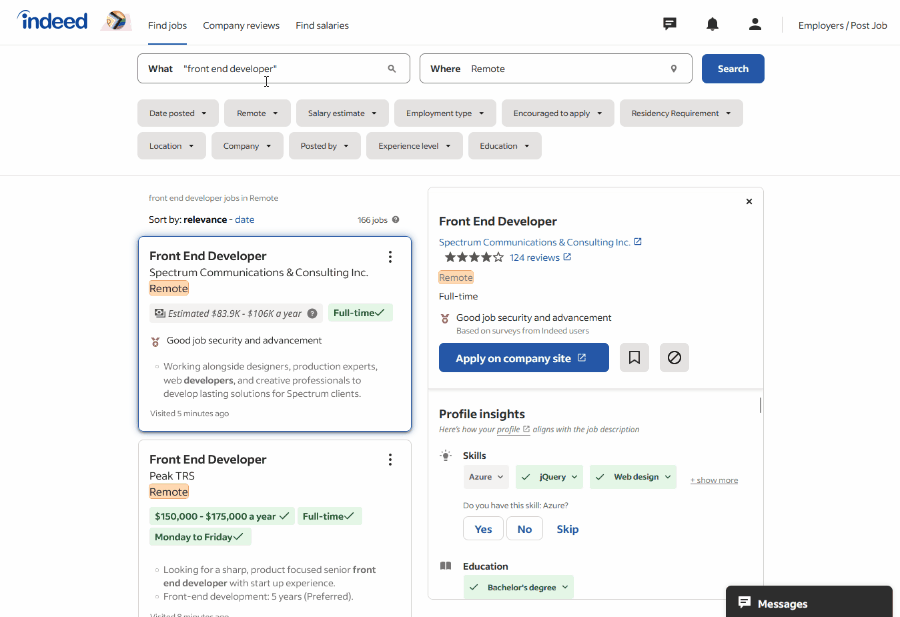
Task: Click the external link icon beside company name
Action: tap(638, 242)
